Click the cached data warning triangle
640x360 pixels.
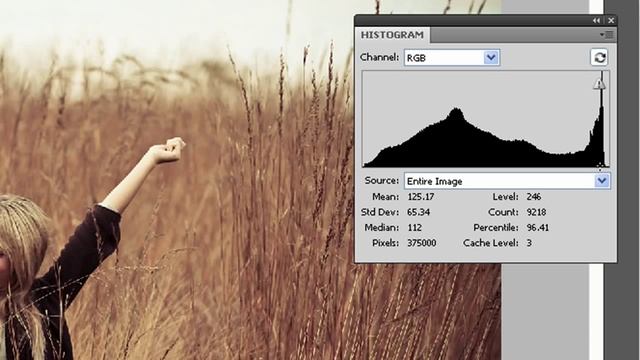tap(599, 84)
